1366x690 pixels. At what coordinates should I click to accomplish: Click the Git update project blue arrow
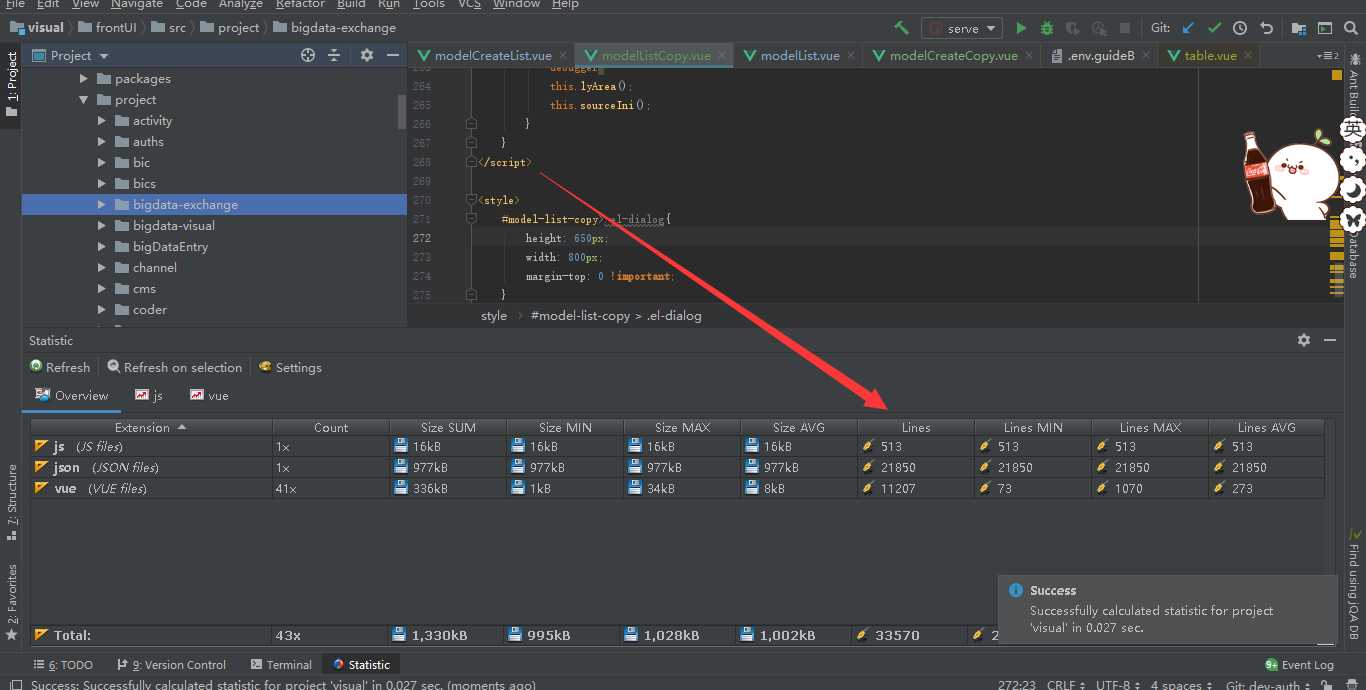pyautogui.click(x=1188, y=28)
